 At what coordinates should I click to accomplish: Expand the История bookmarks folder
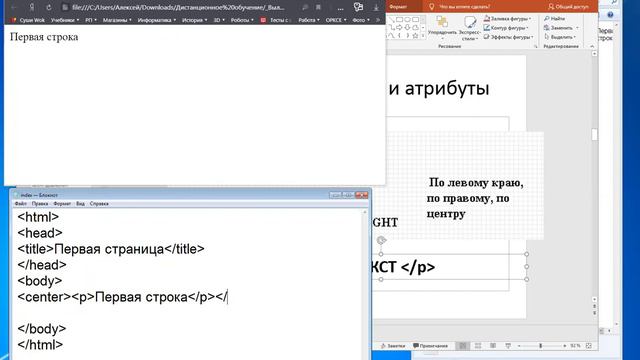coord(194,20)
